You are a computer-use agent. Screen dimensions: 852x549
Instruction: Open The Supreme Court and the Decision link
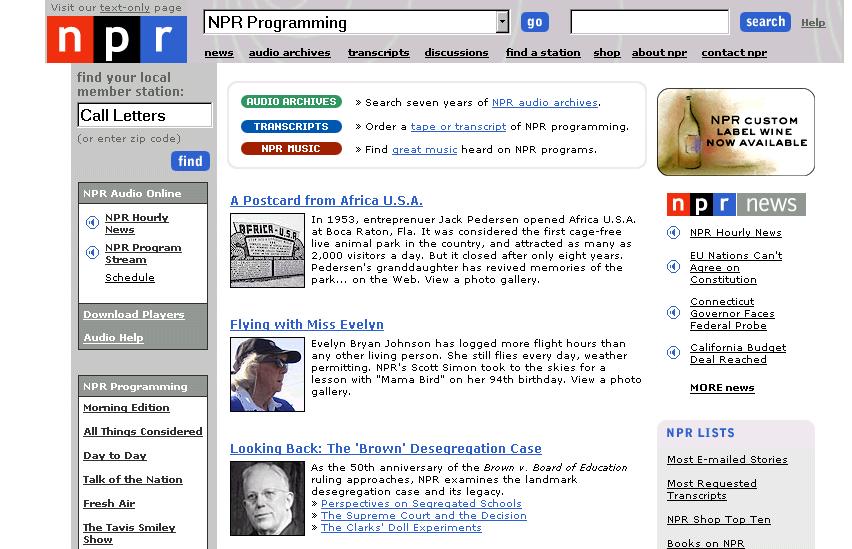(424, 516)
